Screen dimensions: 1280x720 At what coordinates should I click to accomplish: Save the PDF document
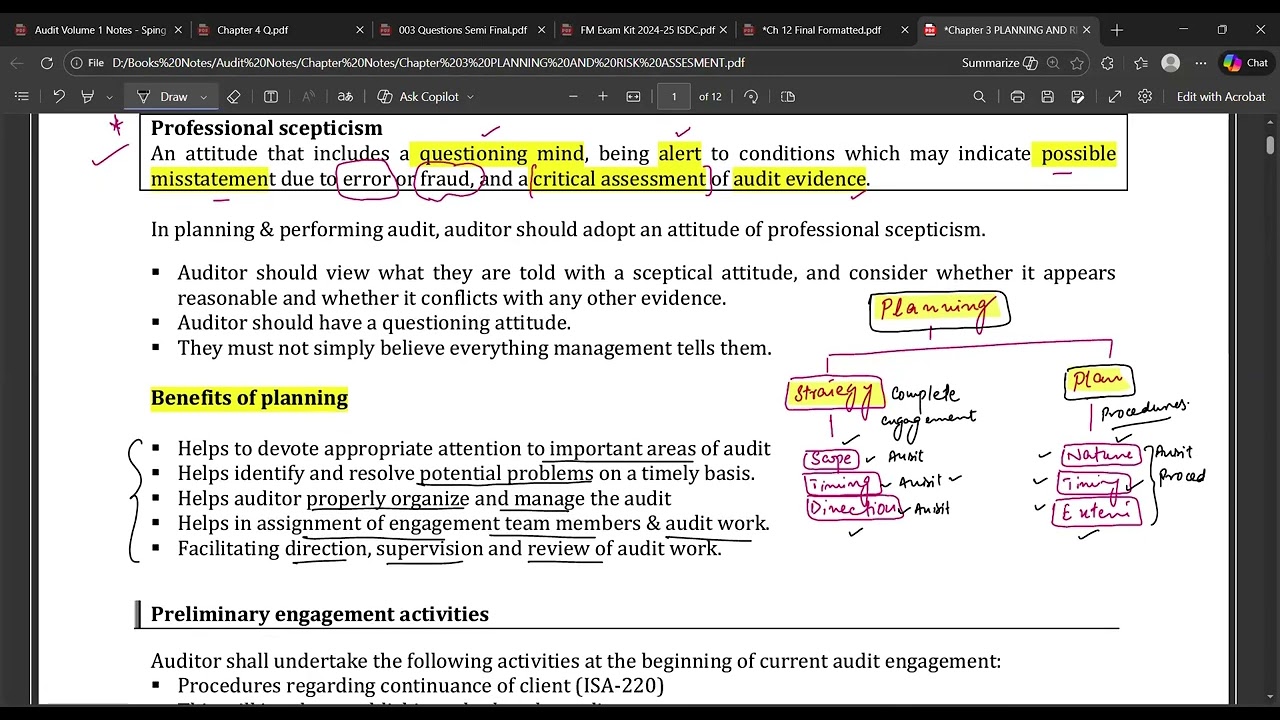point(1047,96)
